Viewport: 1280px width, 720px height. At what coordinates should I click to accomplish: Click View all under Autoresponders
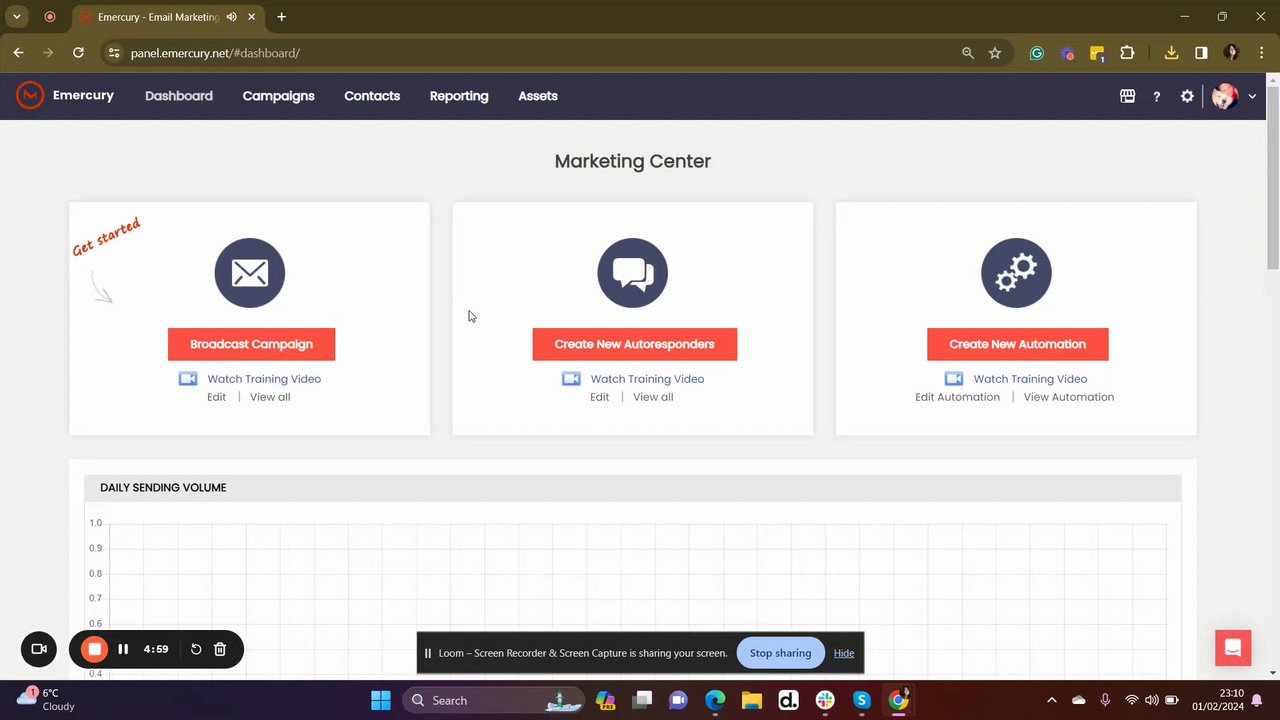click(653, 397)
